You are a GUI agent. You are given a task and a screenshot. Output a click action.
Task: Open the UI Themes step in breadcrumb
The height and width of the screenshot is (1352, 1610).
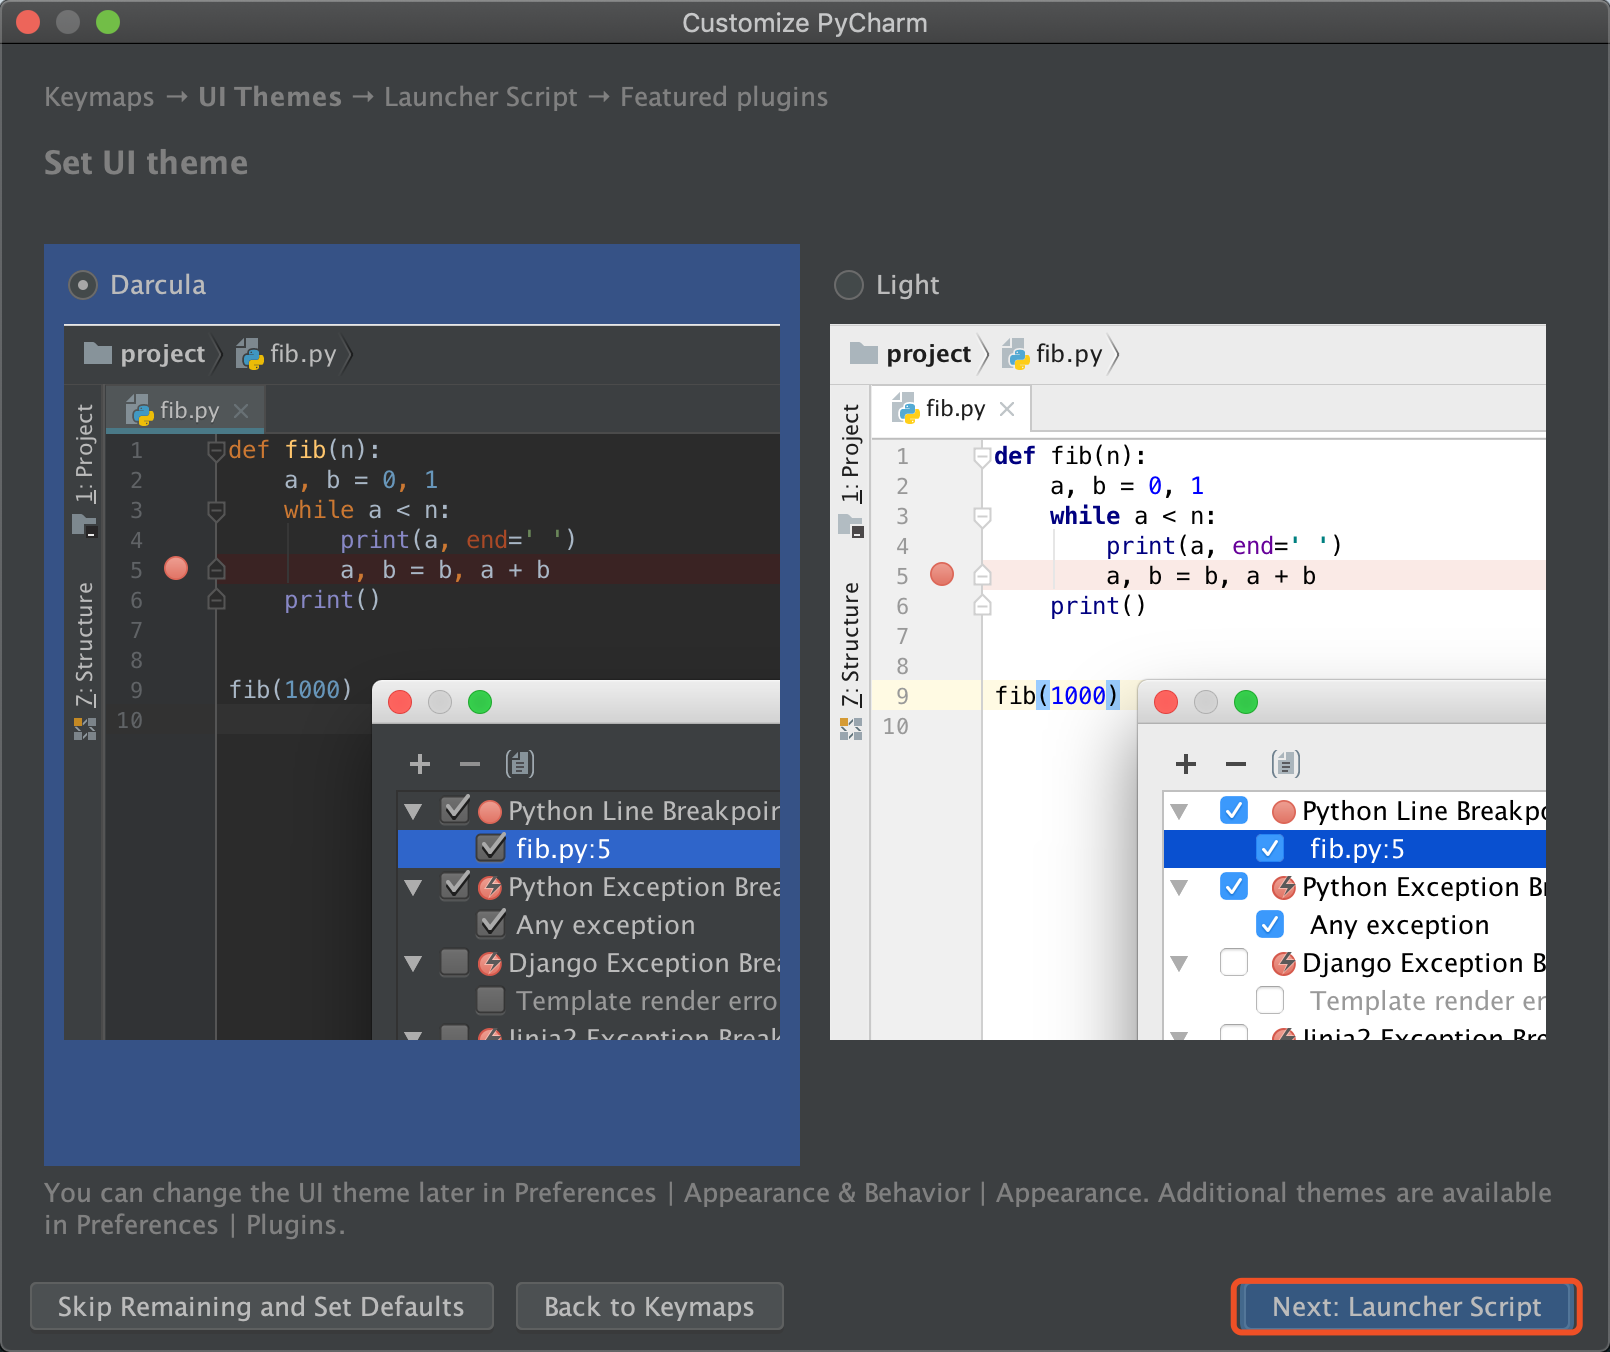[x=270, y=97]
